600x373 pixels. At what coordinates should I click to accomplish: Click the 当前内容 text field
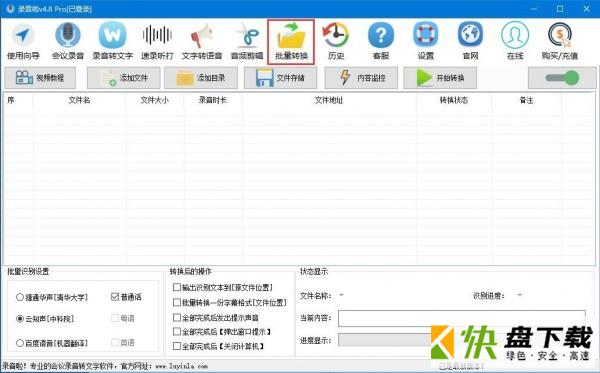[x=461, y=318]
